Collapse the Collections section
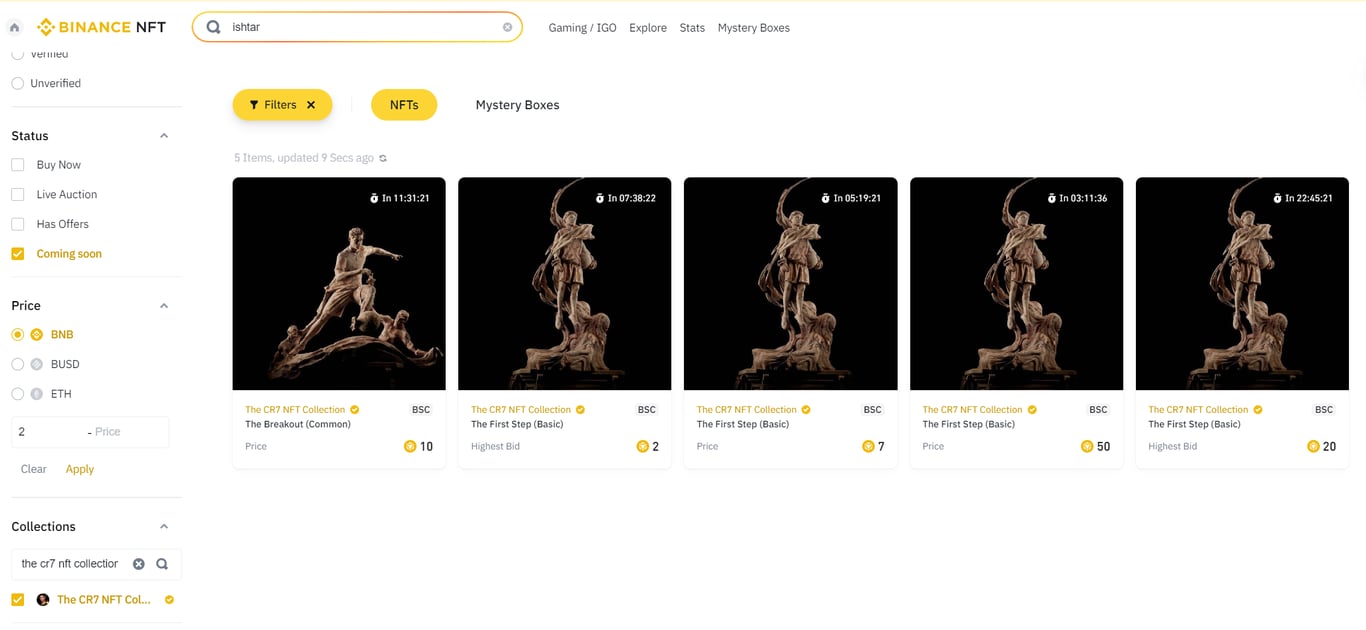The height and width of the screenshot is (630, 1366). [163, 526]
